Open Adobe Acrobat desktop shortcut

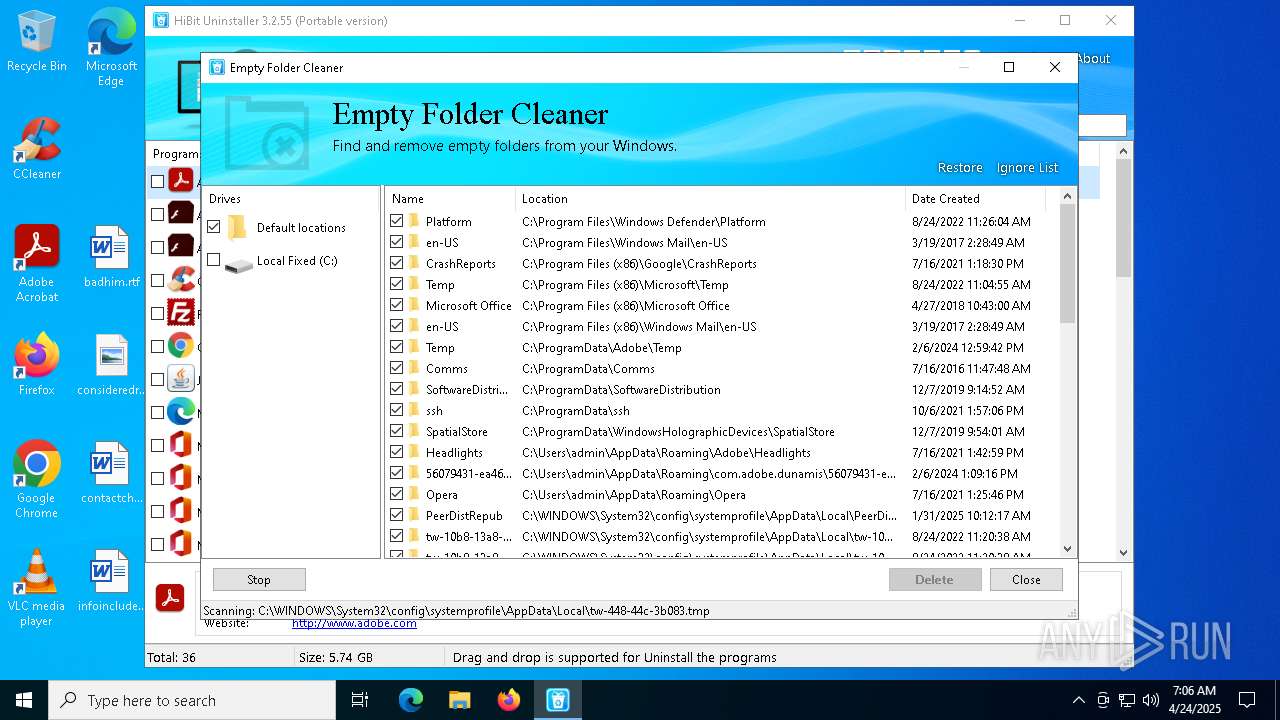point(37,263)
